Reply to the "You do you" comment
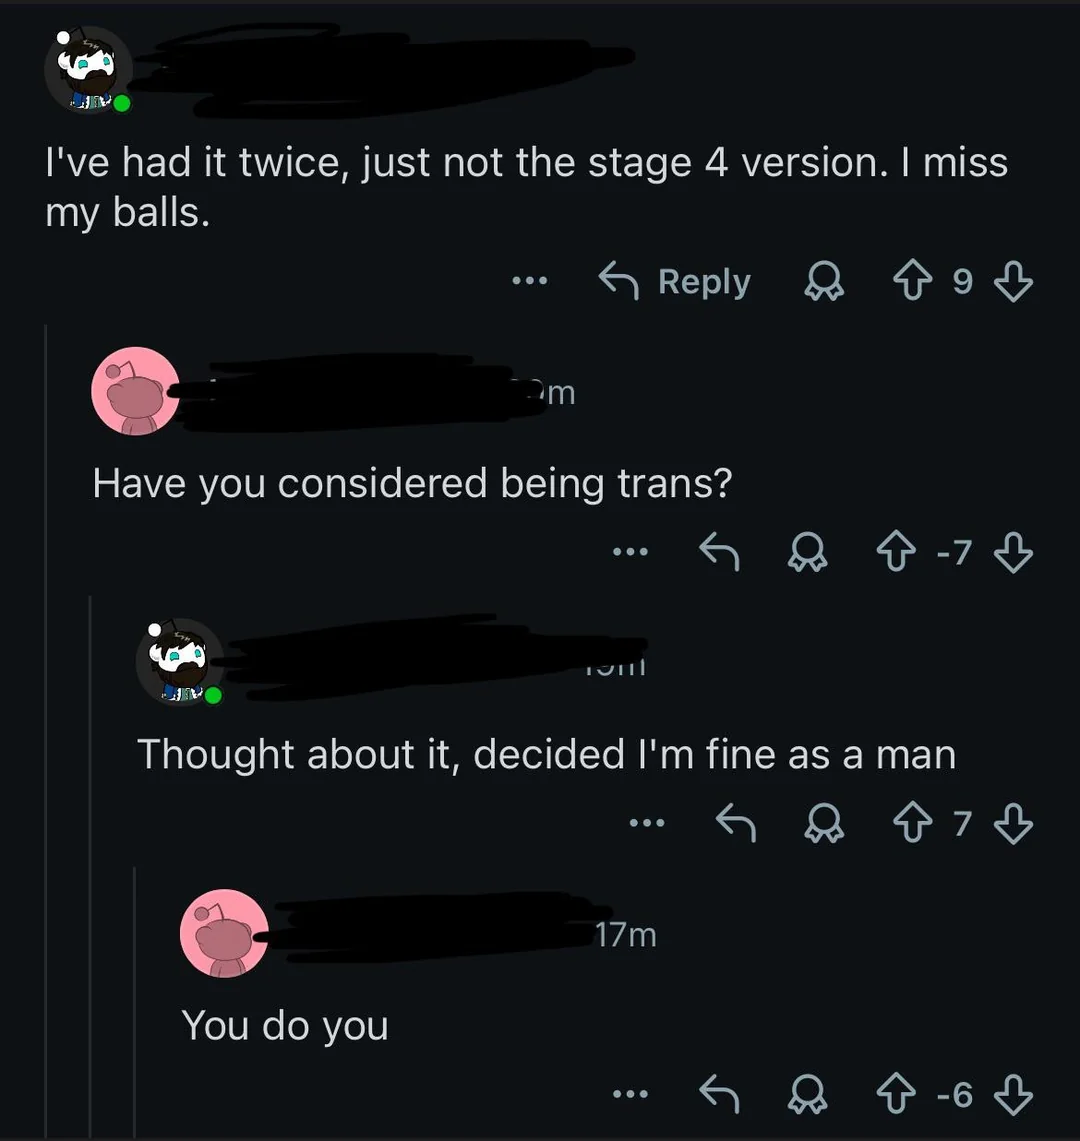Viewport: 1080px width, 1141px height. pyautogui.click(x=718, y=1094)
